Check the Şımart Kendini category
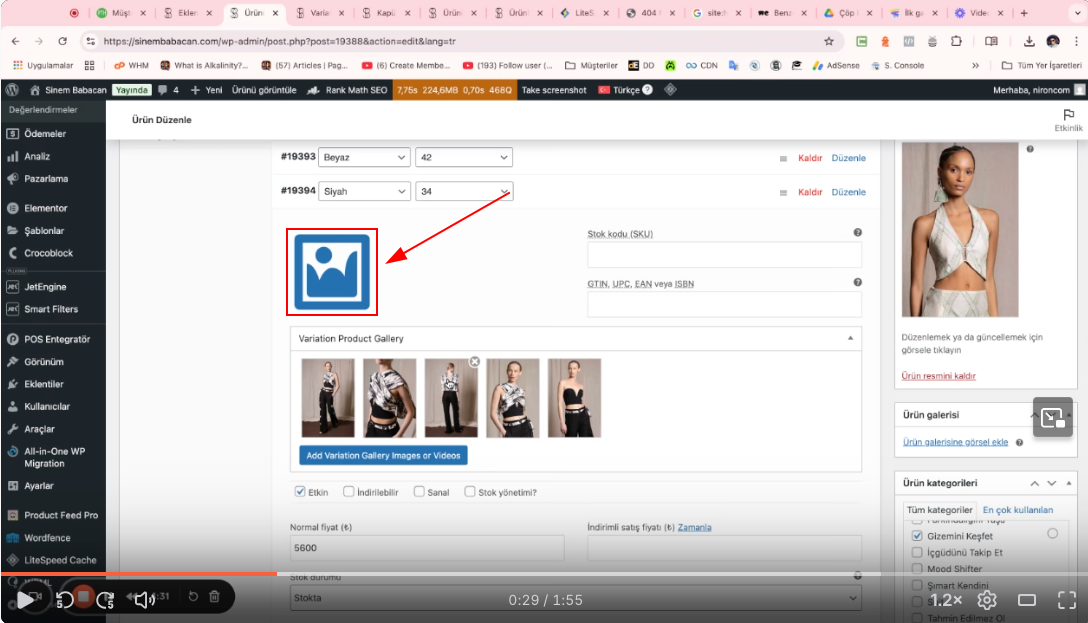Screen dimensions: 1088x623 (917, 586)
